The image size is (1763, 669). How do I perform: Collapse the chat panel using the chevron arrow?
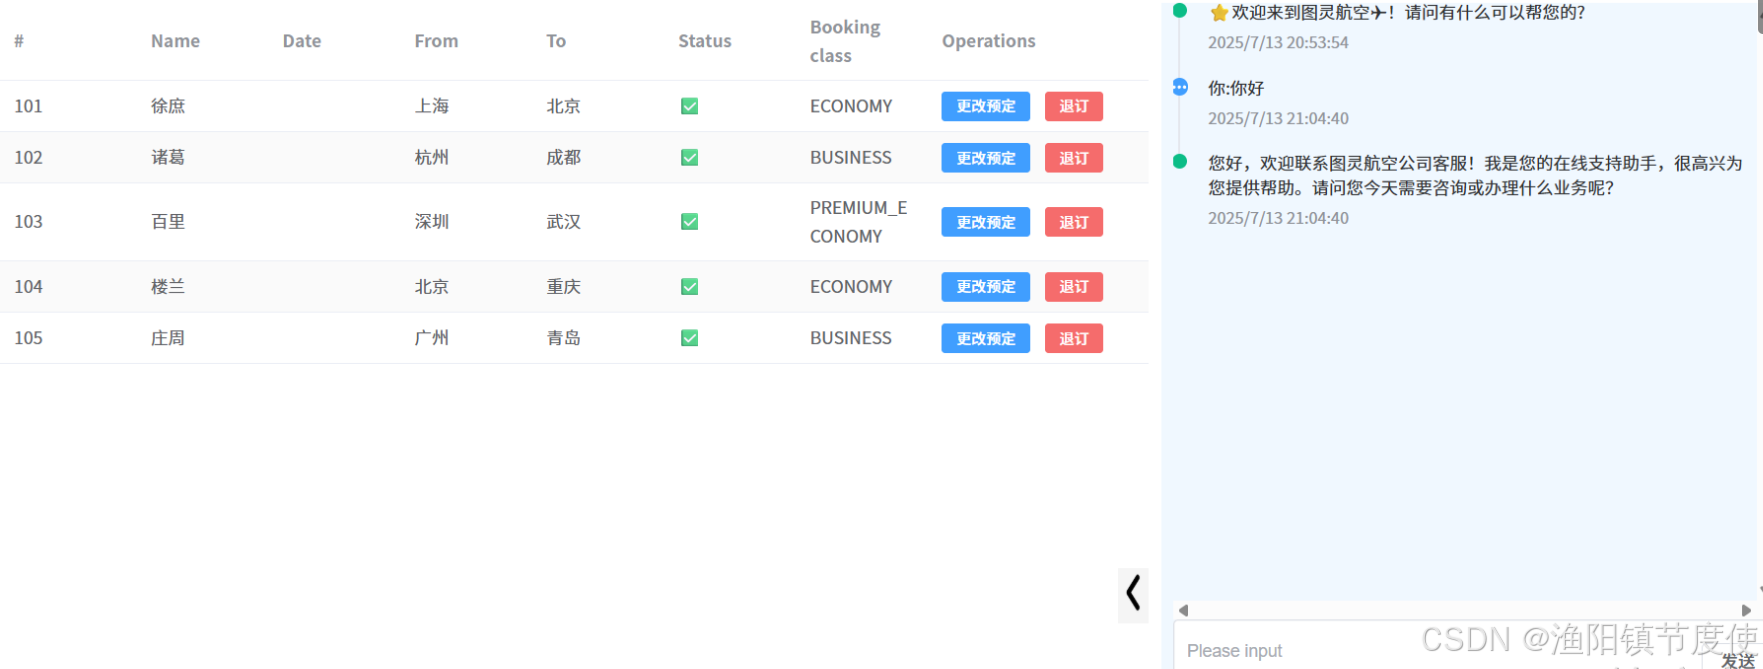point(1133,593)
